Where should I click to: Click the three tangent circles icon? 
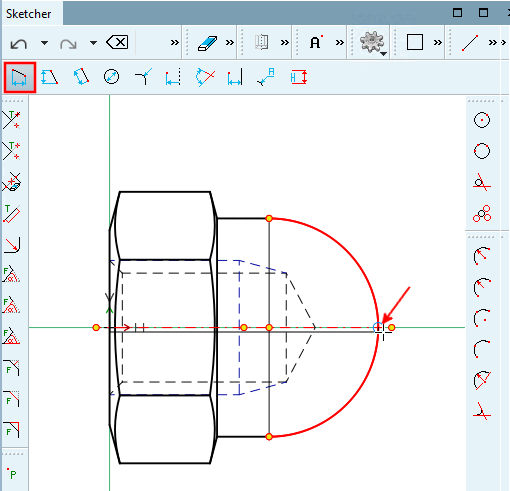482,213
